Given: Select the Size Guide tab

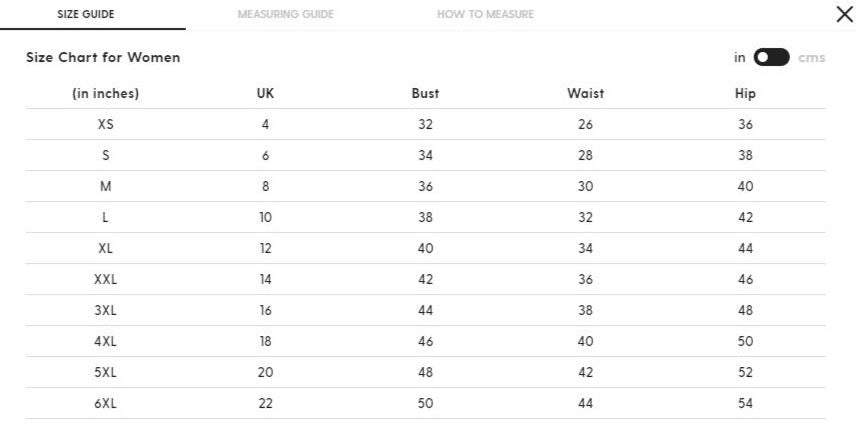Looking at the screenshot, I should pos(86,14).
